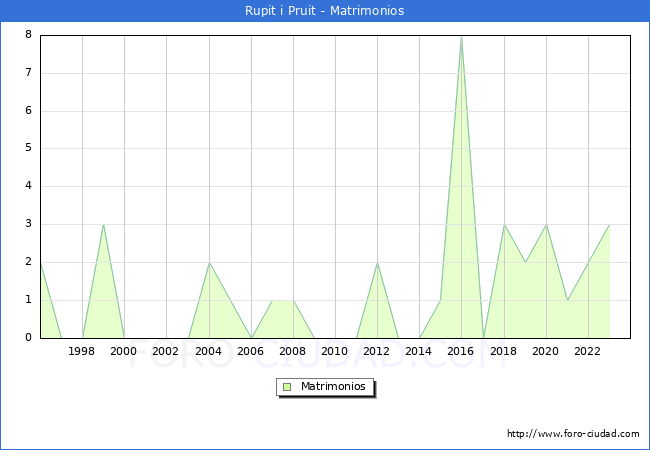This screenshot has height=450, width=650.
Task: Click the y-axis value 7
Action: 28,73
